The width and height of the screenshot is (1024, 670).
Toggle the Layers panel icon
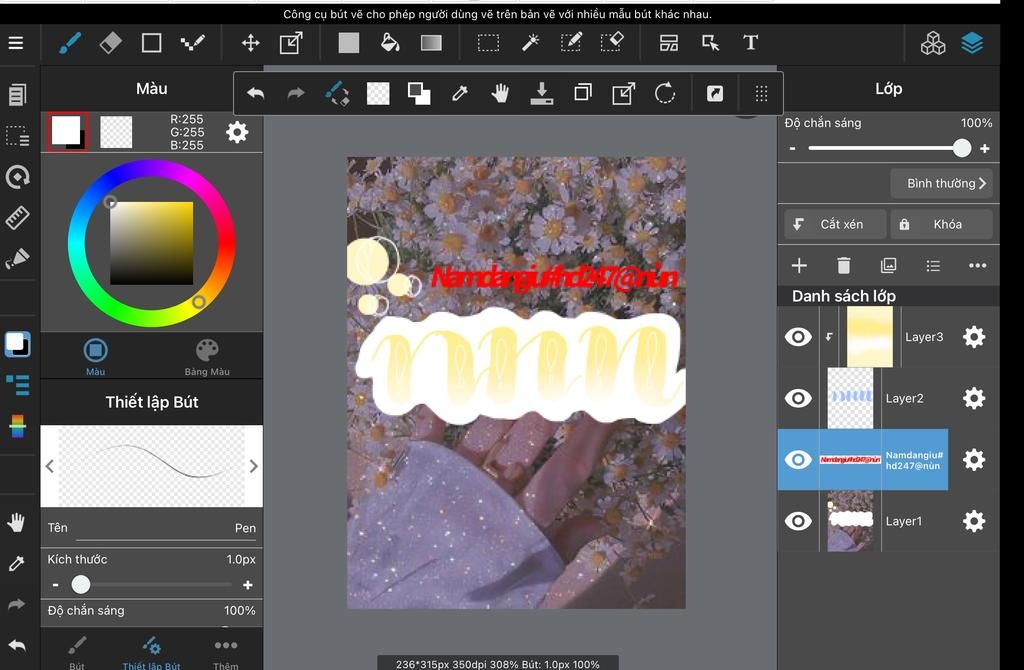point(972,44)
